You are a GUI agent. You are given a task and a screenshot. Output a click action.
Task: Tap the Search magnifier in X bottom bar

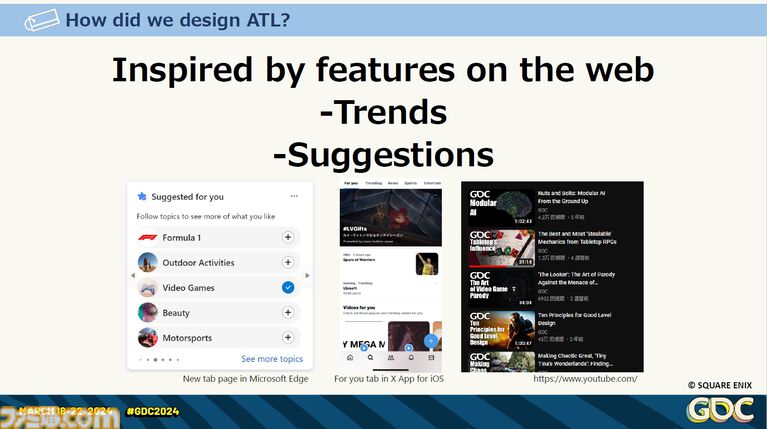click(x=370, y=357)
